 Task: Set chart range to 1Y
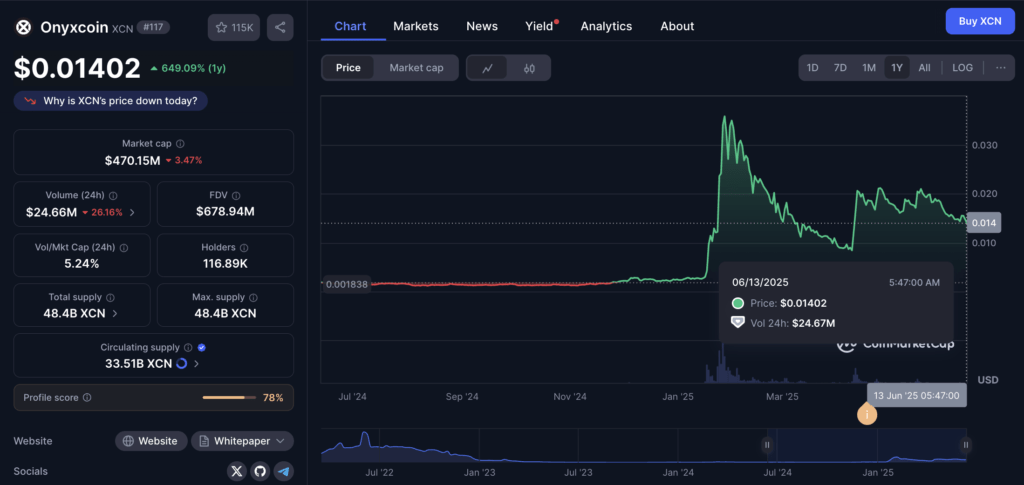pyautogui.click(x=897, y=68)
